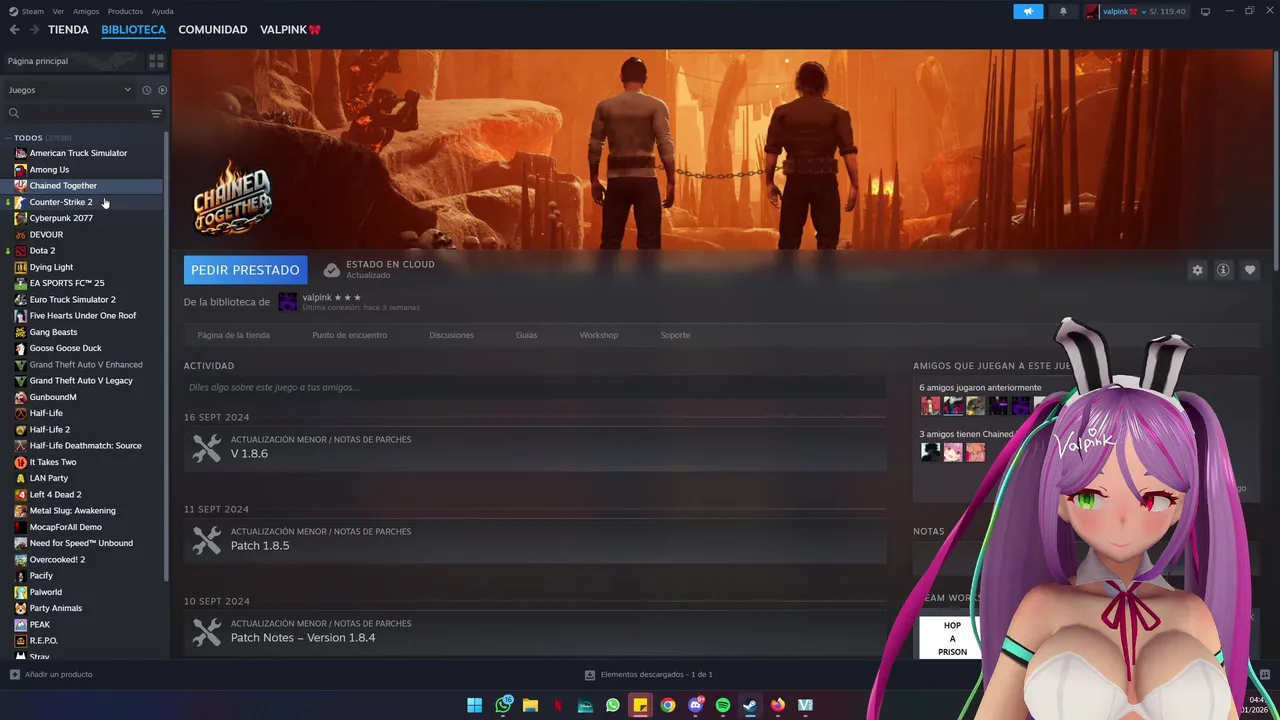1280x720 pixels.
Task: Open the collections grid view icon
Action: tap(156, 61)
